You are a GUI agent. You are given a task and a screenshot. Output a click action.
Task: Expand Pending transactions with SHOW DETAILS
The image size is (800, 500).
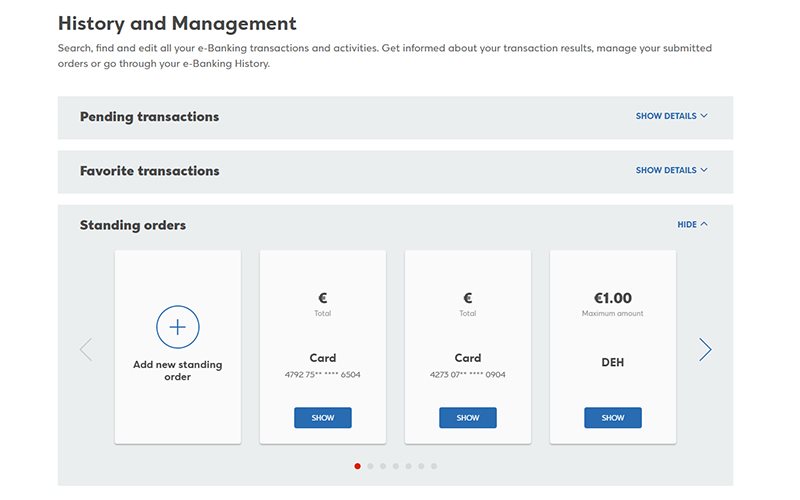click(x=671, y=116)
